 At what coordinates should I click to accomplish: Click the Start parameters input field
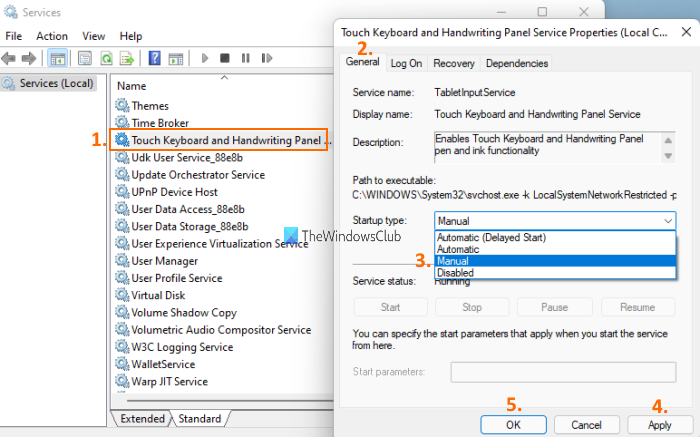[x=563, y=372]
